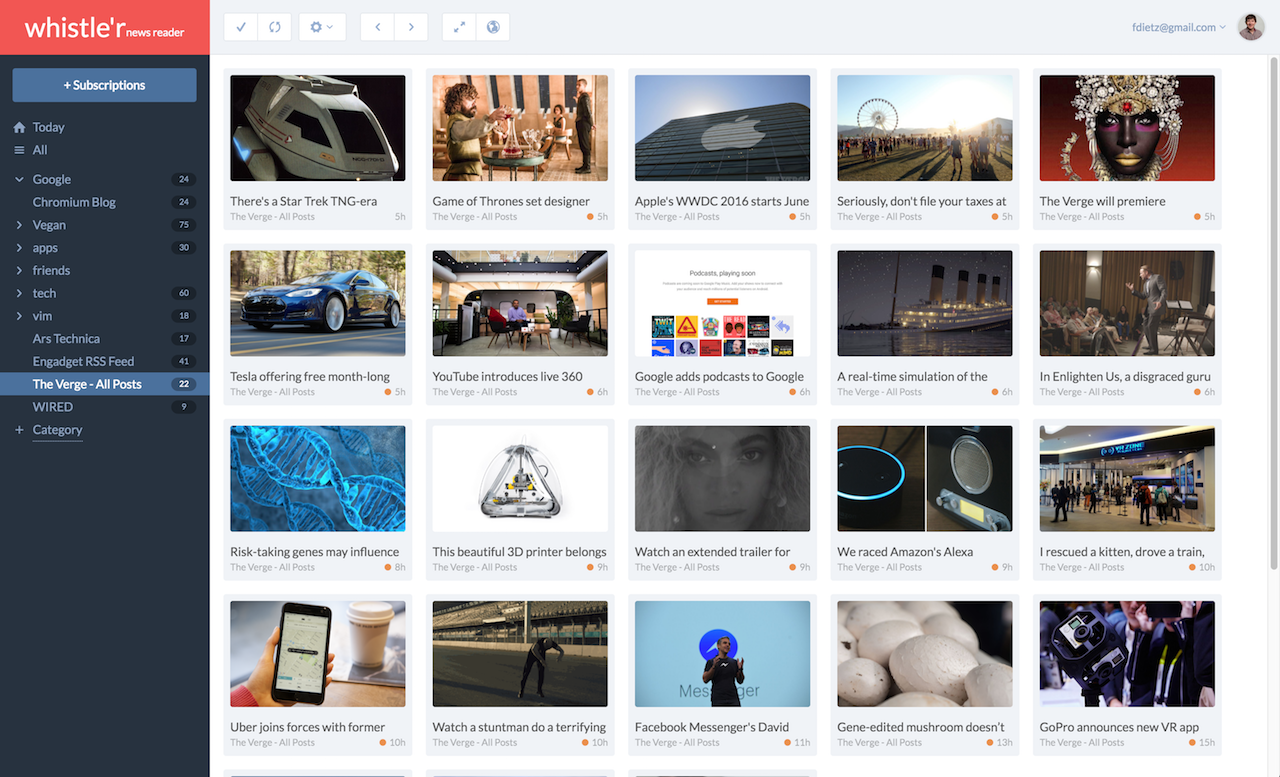Toggle unread dot on Game of Thrones card
The width and height of the screenshot is (1280, 777).
590,217
